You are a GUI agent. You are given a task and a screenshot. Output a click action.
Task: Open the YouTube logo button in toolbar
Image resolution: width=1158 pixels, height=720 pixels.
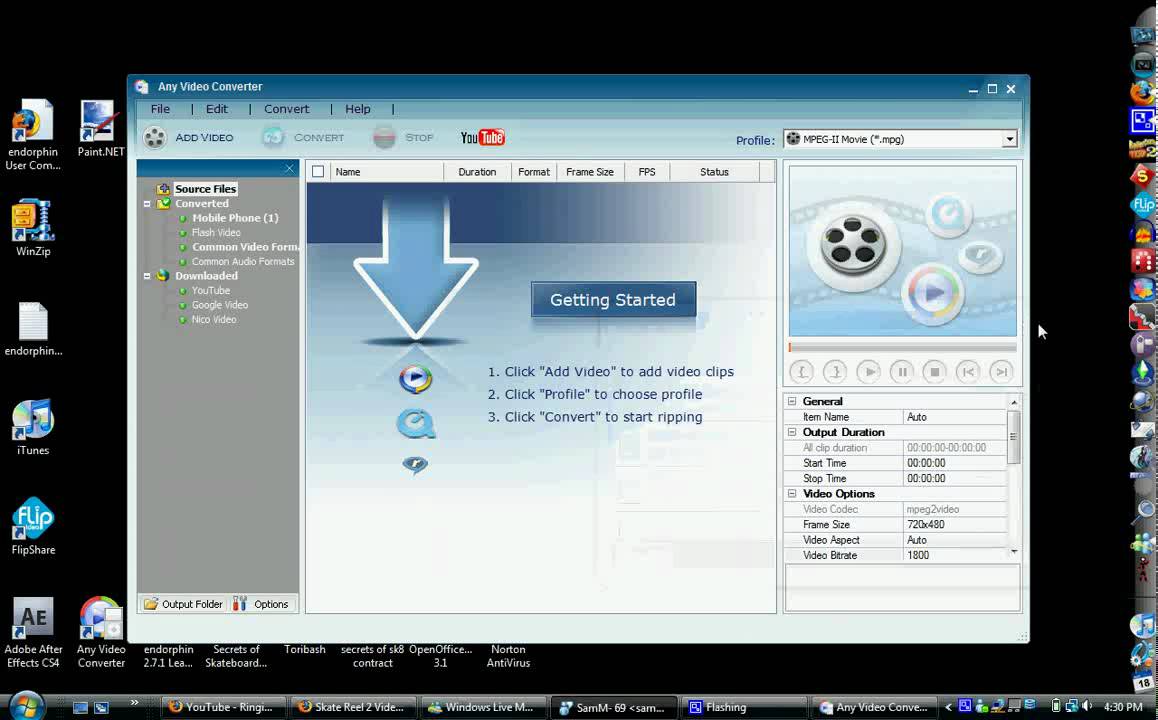[482, 137]
